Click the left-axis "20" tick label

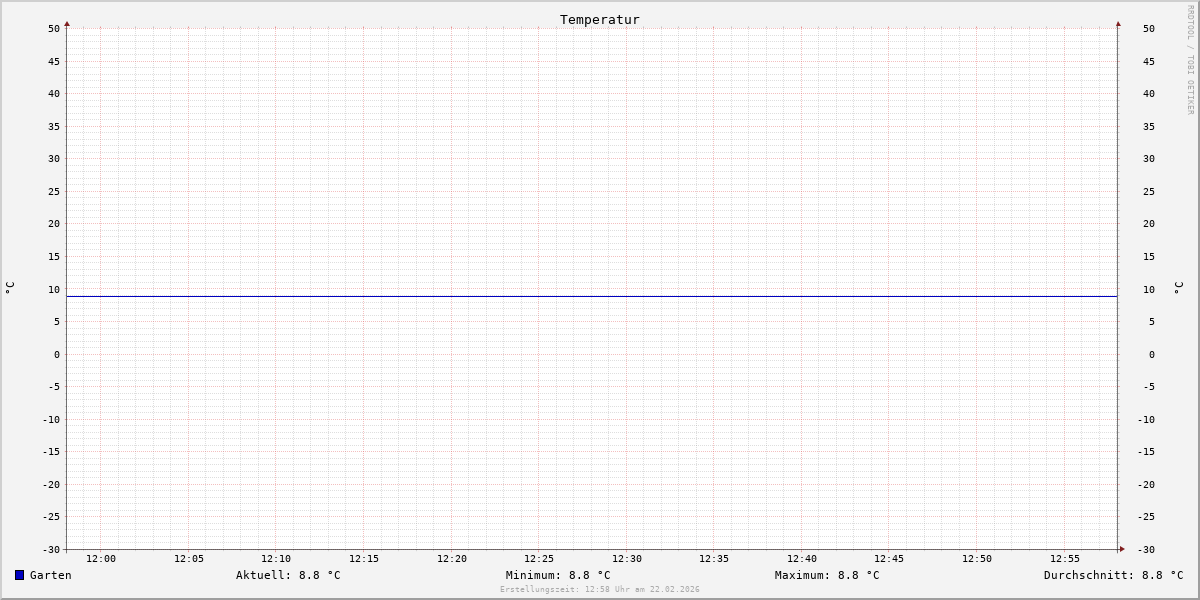54,224
